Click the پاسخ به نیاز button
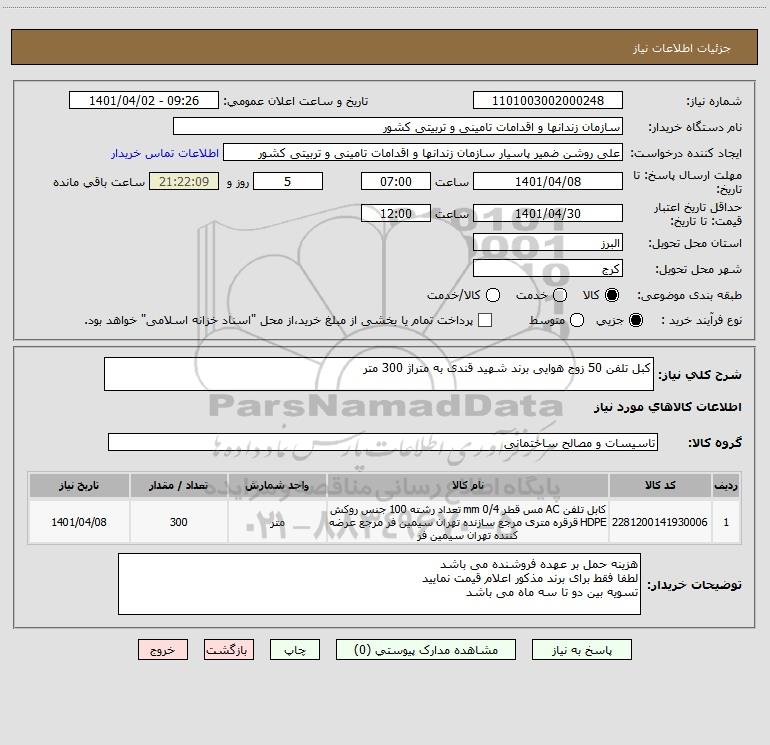770x745 pixels. (x=581, y=650)
